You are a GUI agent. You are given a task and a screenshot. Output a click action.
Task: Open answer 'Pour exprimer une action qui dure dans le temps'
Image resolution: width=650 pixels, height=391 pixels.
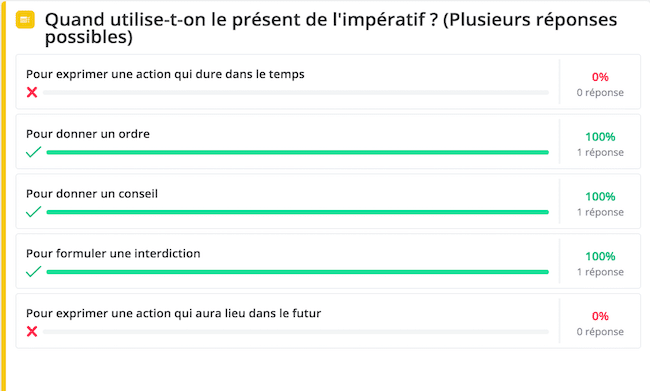[x=165, y=74]
